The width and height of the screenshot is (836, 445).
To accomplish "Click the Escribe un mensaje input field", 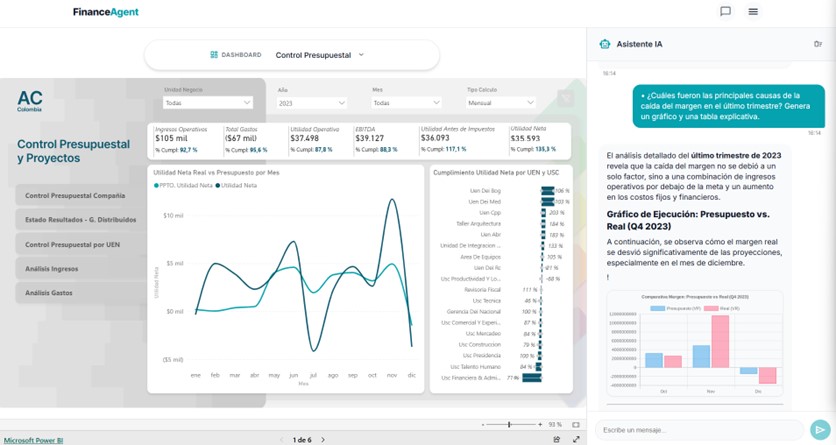I will (698, 429).
